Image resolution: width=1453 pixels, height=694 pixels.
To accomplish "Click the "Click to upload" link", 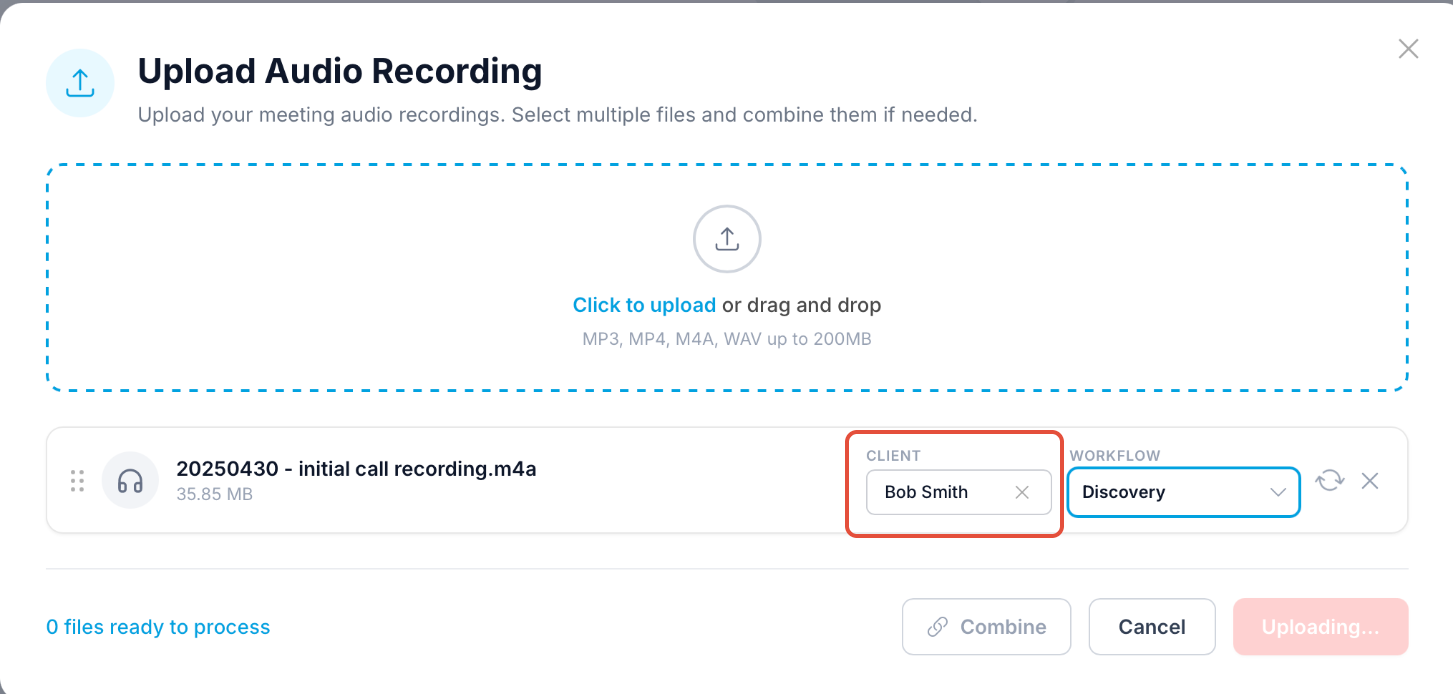I will (x=644, y=305).
